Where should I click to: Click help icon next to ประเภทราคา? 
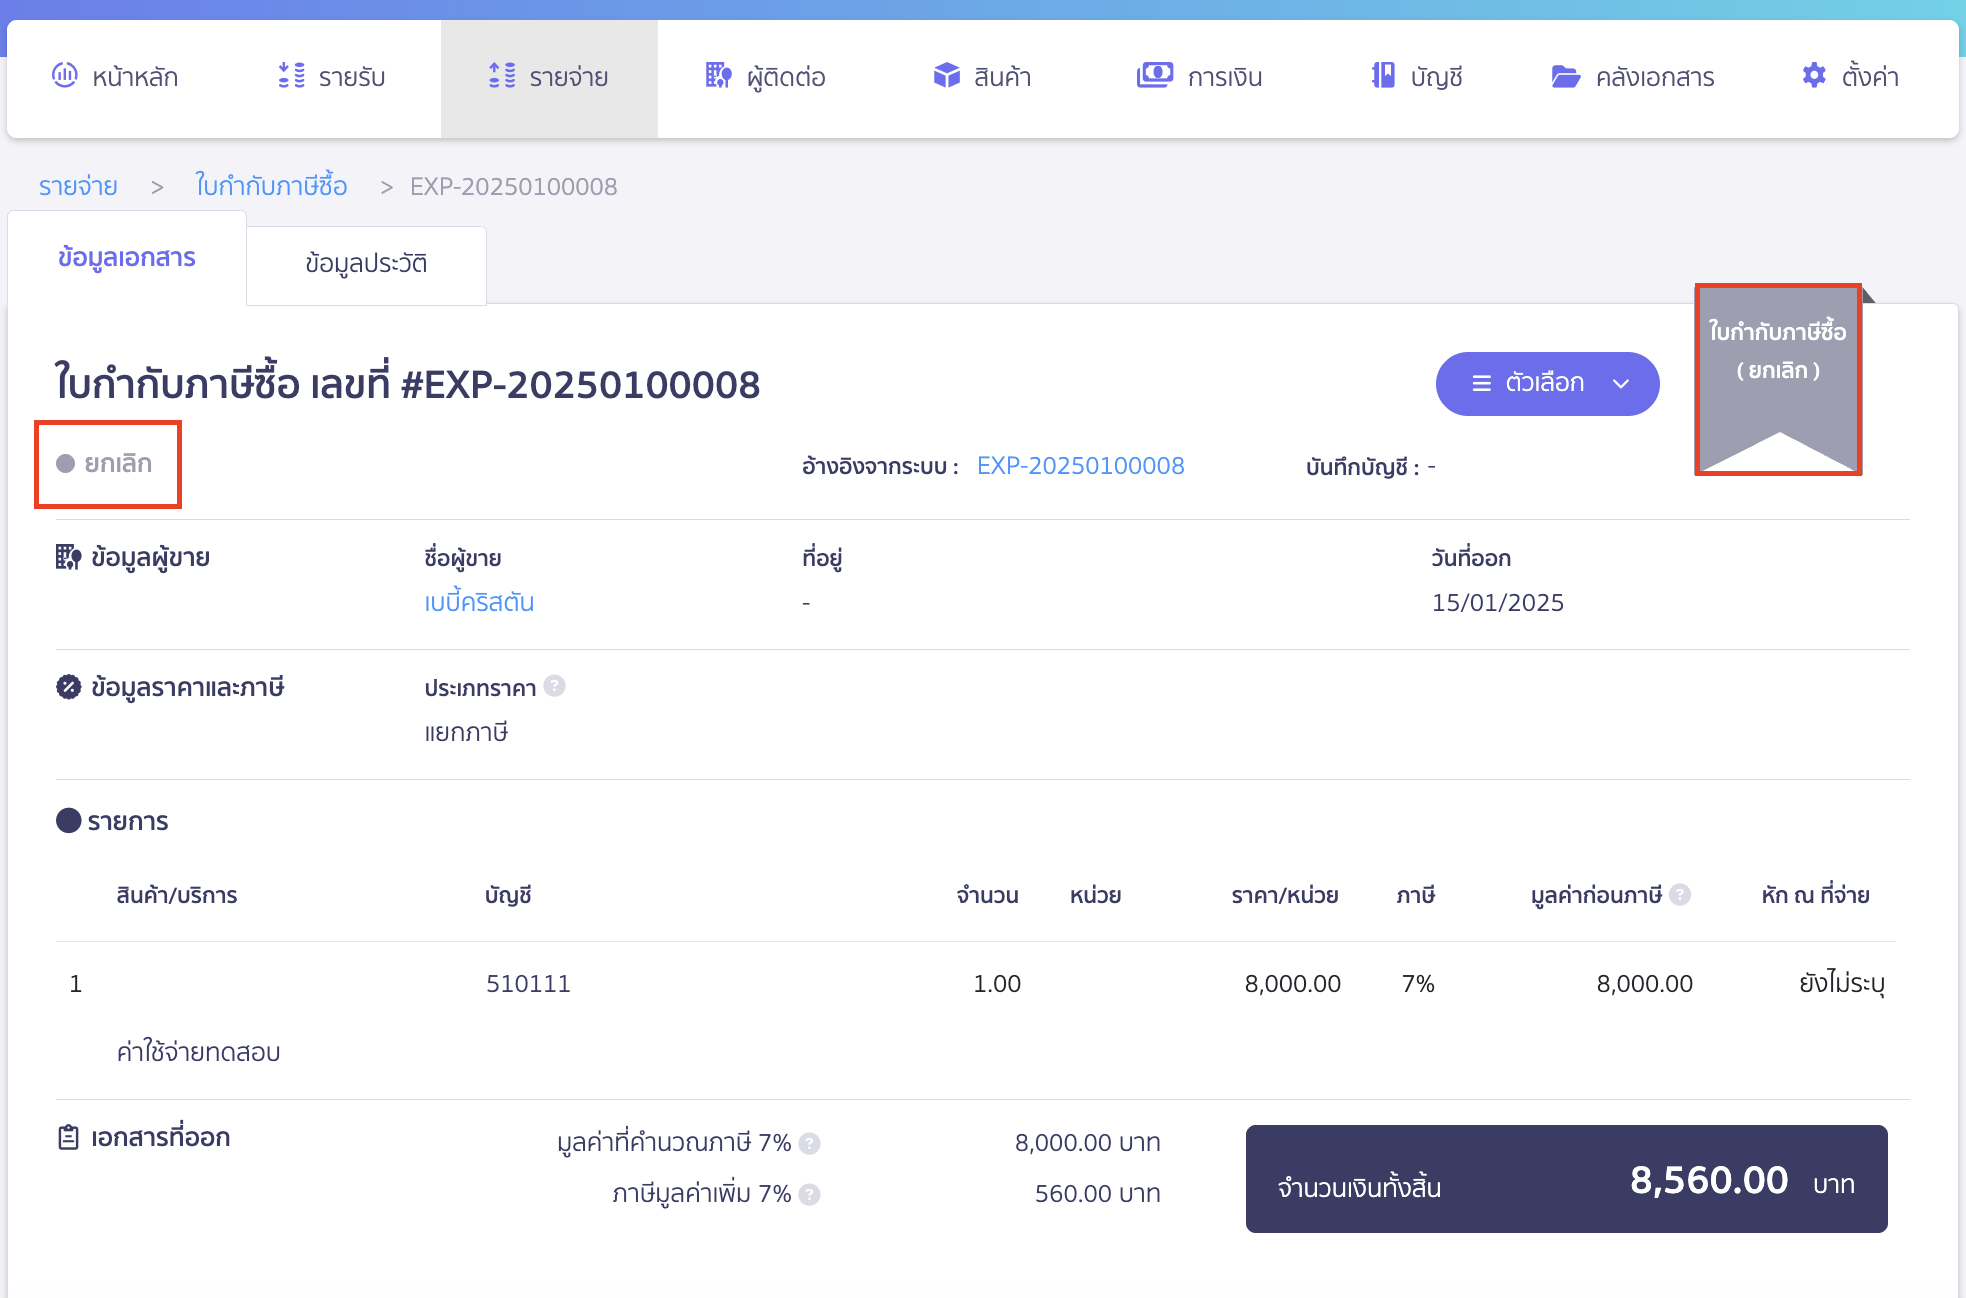pos(555,686)
